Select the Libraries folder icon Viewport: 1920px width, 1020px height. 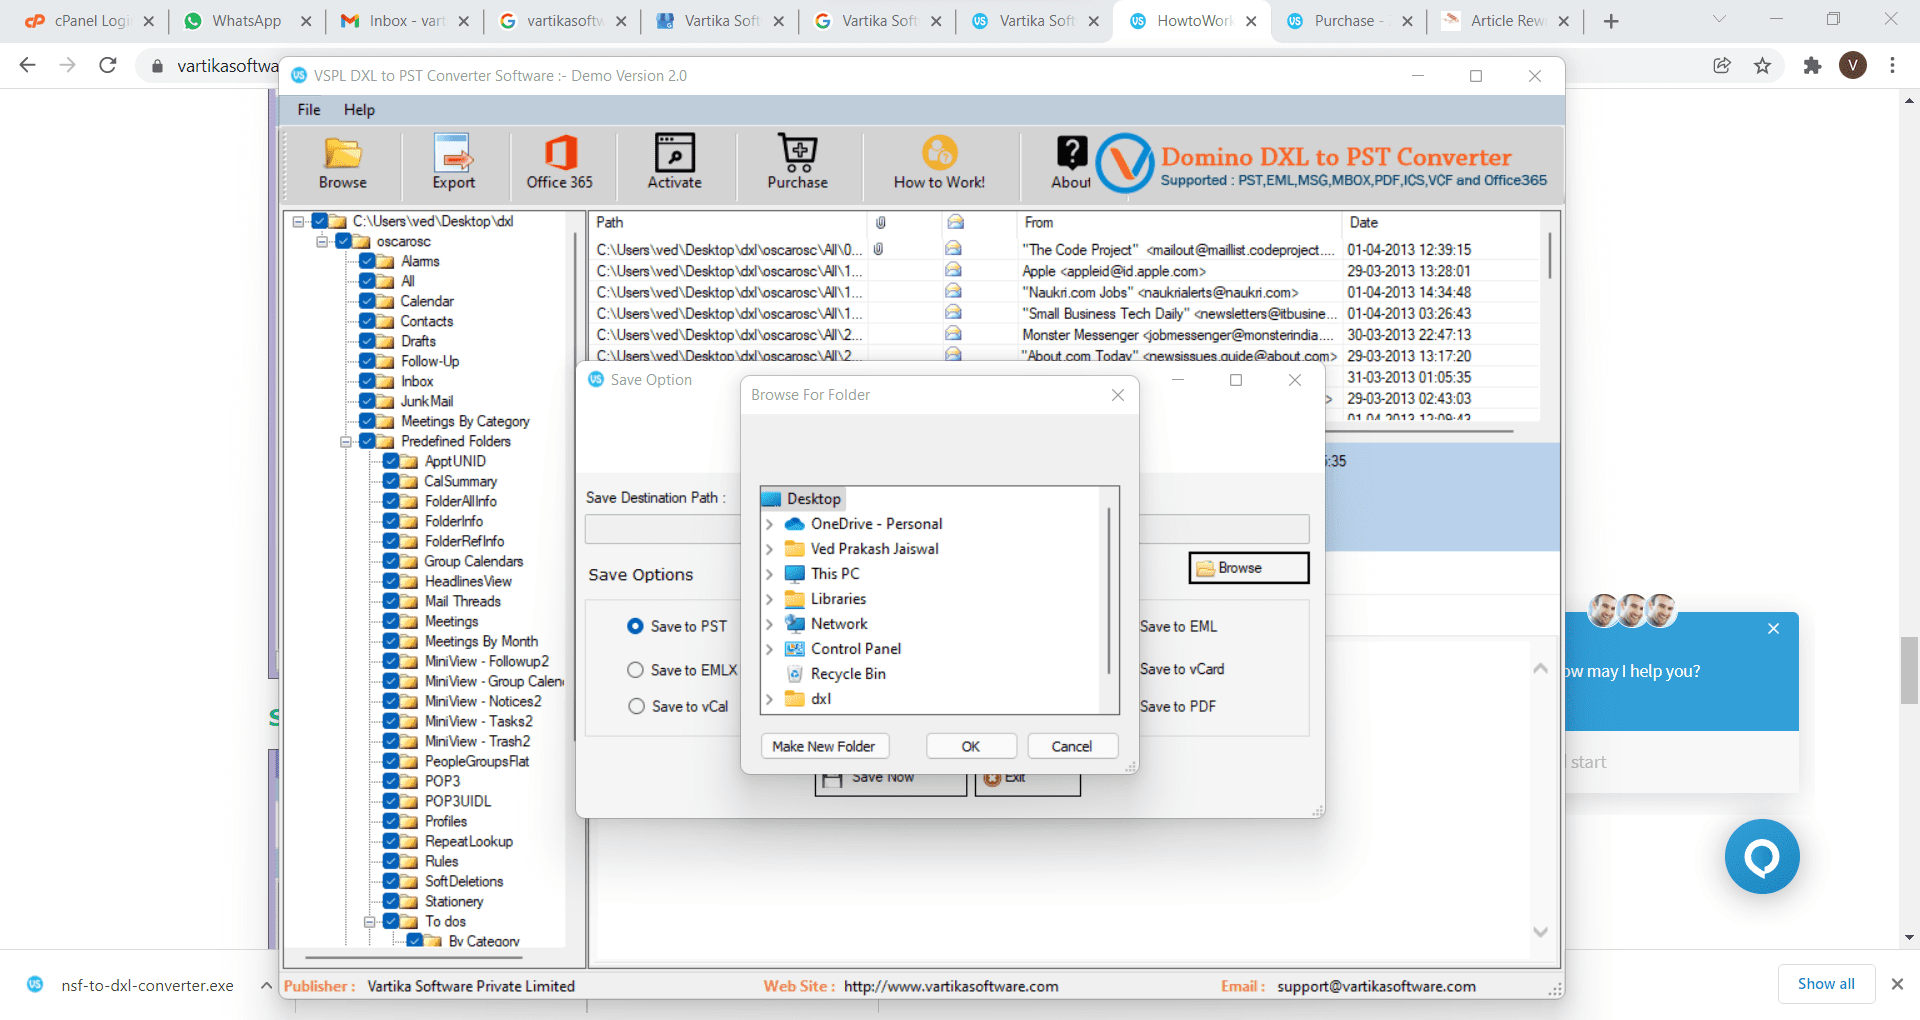point(795,599)
